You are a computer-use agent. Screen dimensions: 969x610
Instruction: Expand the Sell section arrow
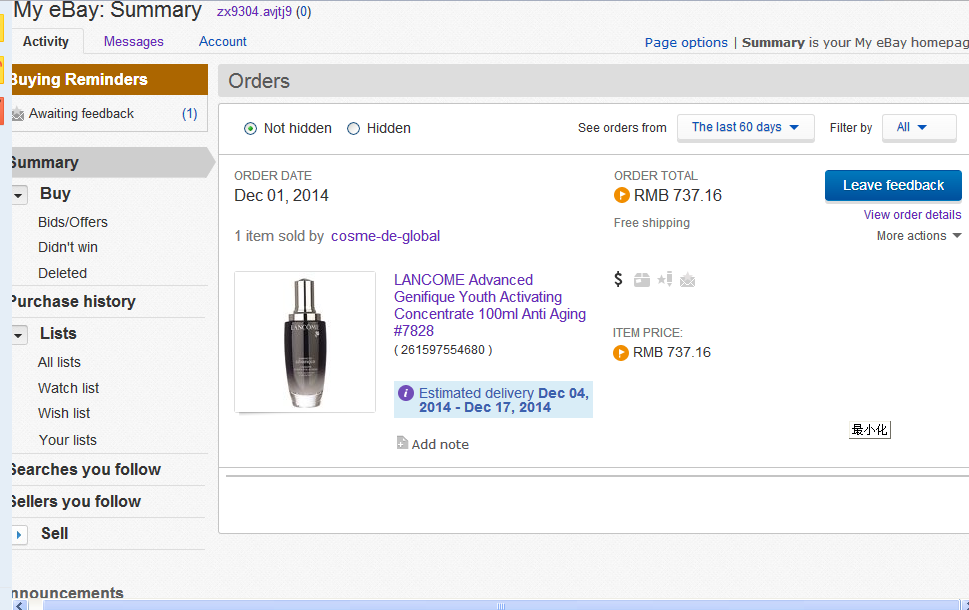[19, 535]
